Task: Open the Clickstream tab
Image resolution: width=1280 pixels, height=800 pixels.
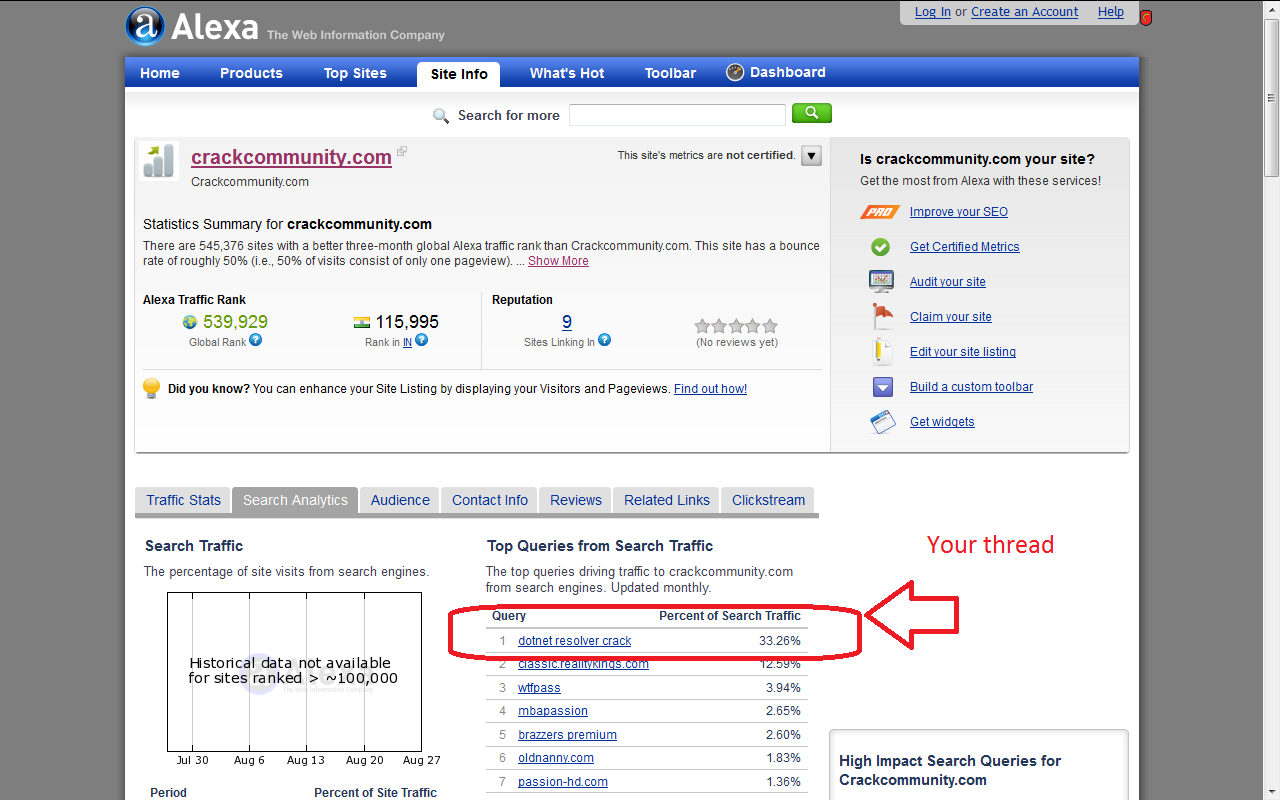Action: (x=768, y=500)
